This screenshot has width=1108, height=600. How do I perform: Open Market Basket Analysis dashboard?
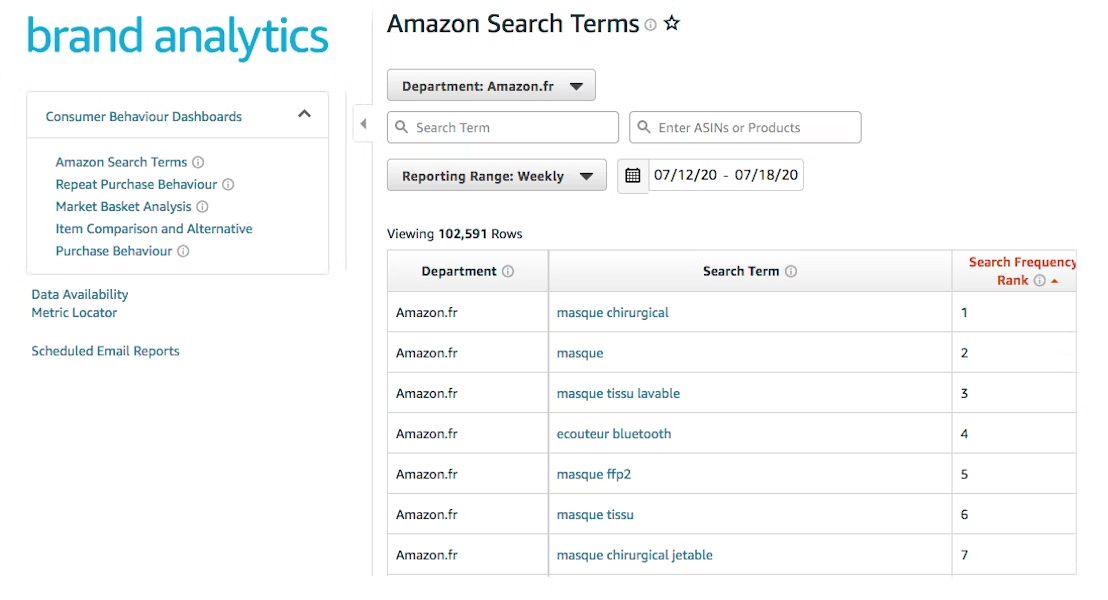click(x=124, y=207)
